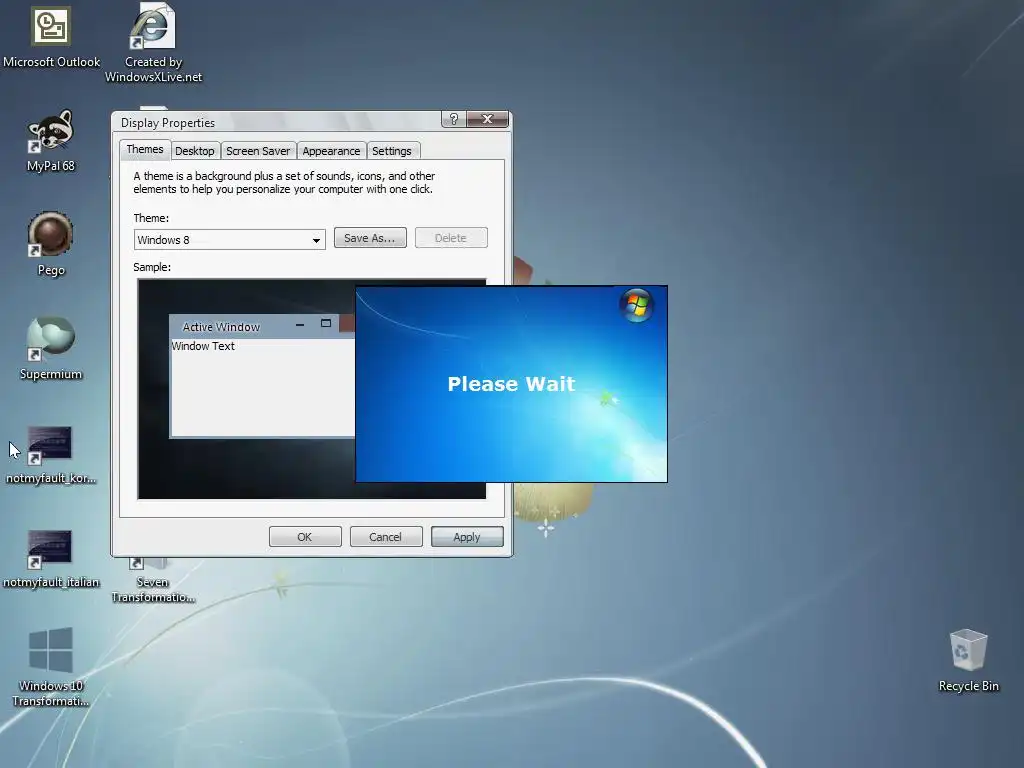
Task: Click the sample window minimize button
Action: [x=300, y=325]
